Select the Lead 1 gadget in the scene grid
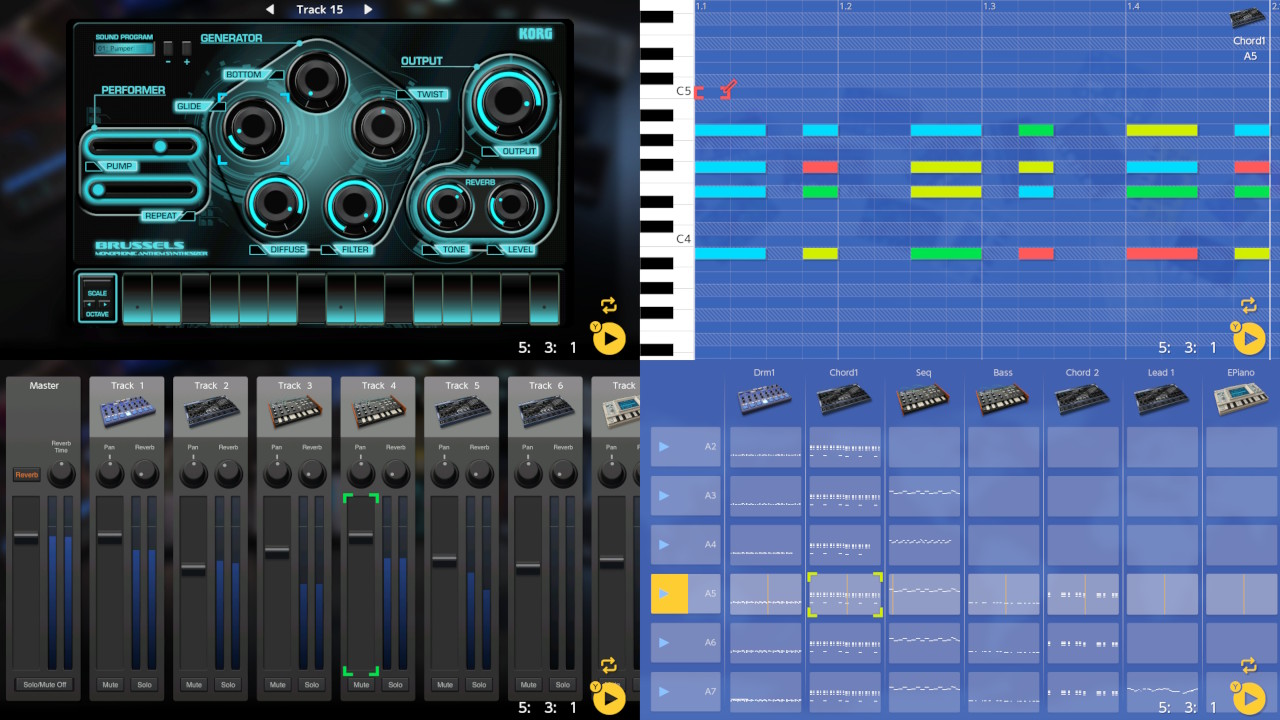 1162,400
